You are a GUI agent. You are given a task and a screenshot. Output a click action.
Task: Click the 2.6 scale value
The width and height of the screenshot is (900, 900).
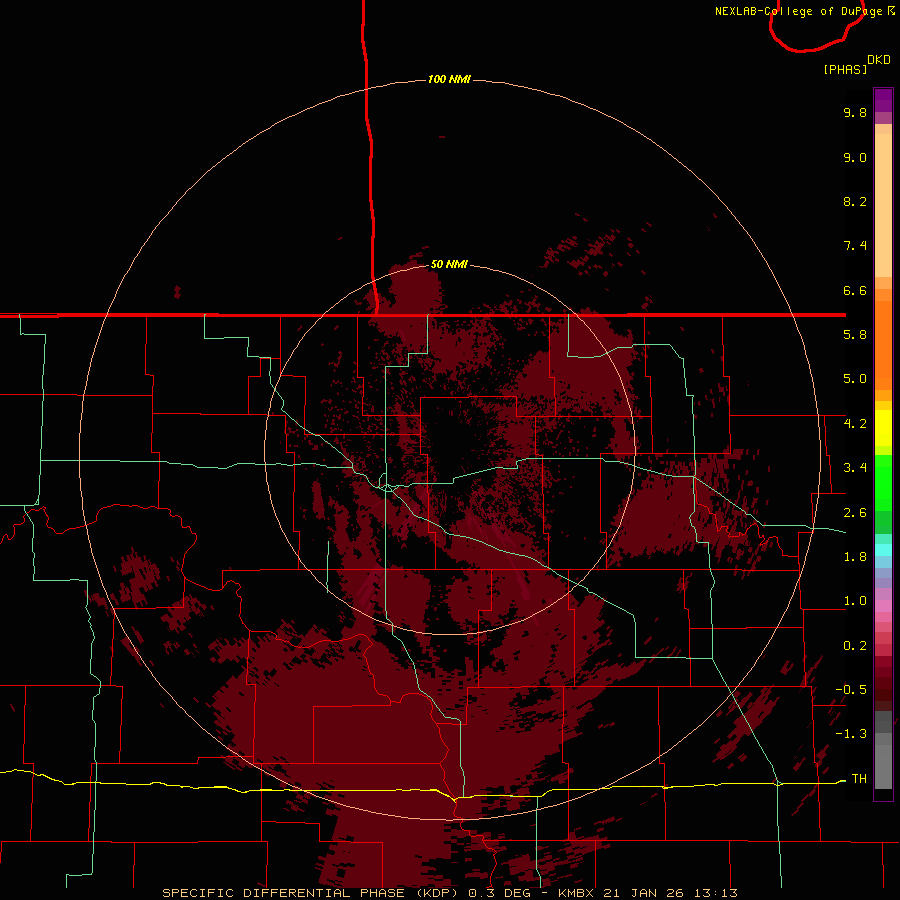pyautogui.click(x=855, y=513)
